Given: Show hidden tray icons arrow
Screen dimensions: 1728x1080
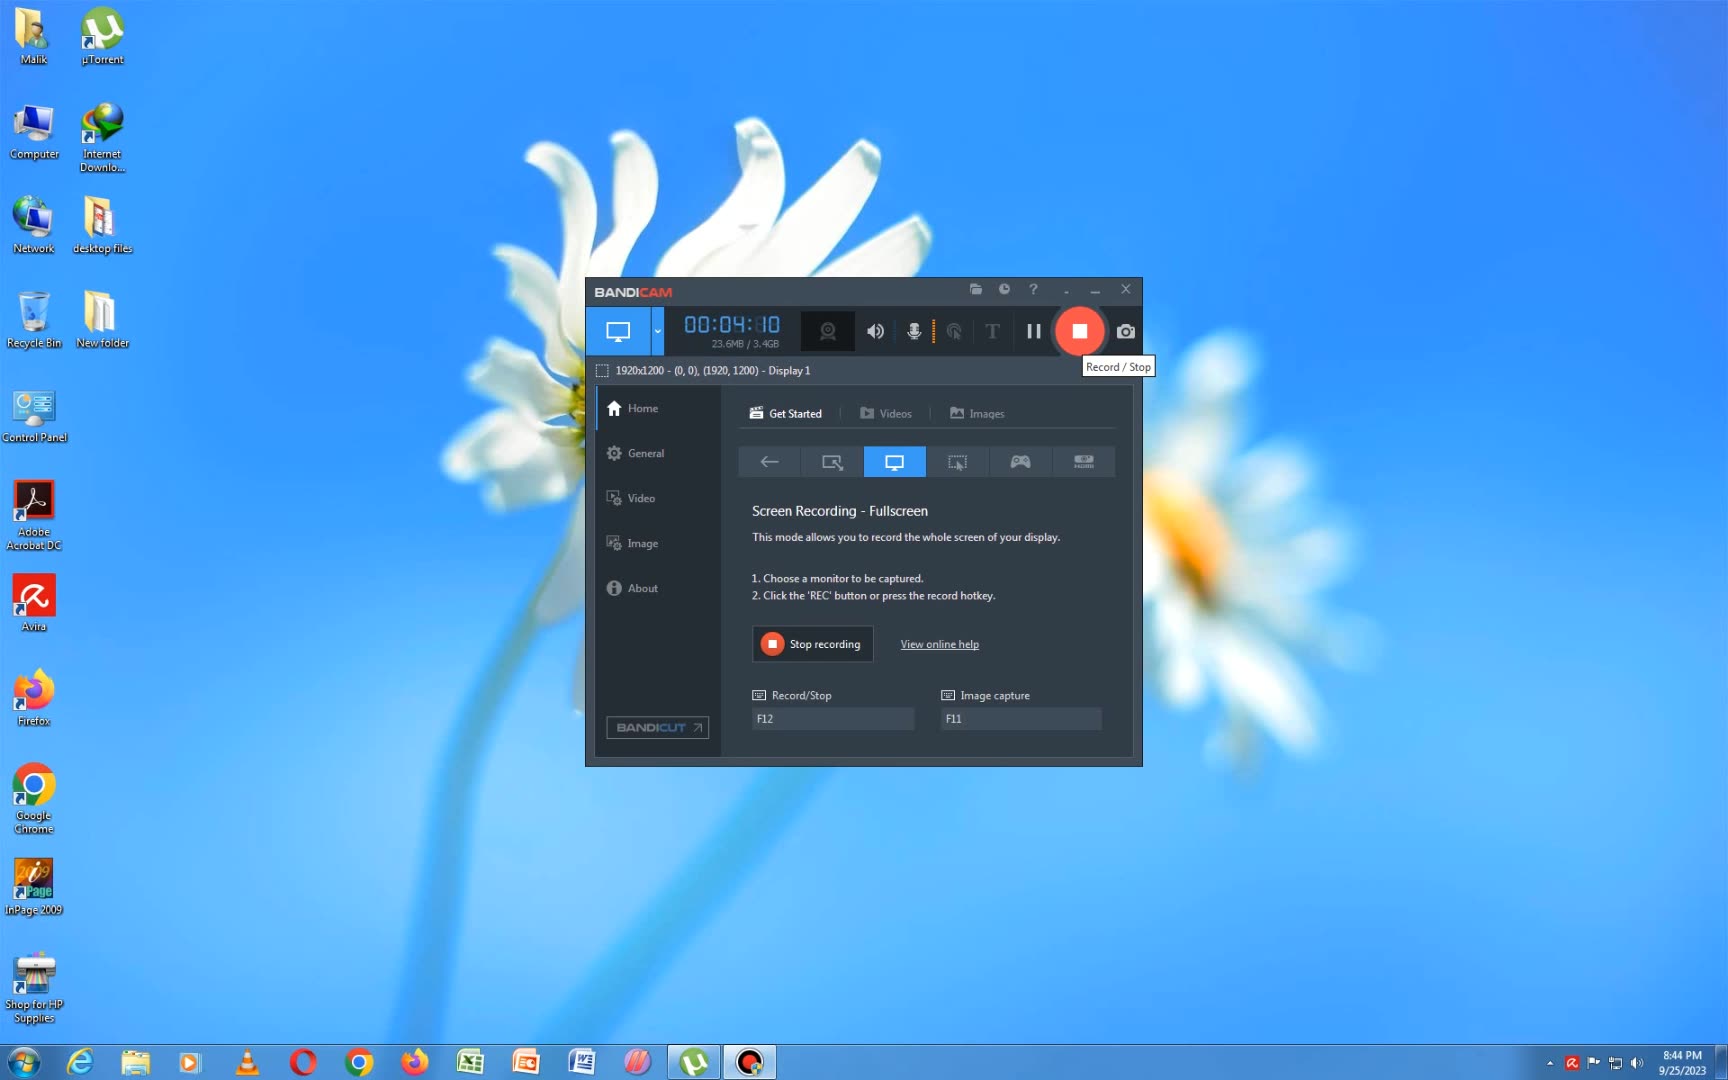Looking at the screenshot, I should [1550, 1063].
